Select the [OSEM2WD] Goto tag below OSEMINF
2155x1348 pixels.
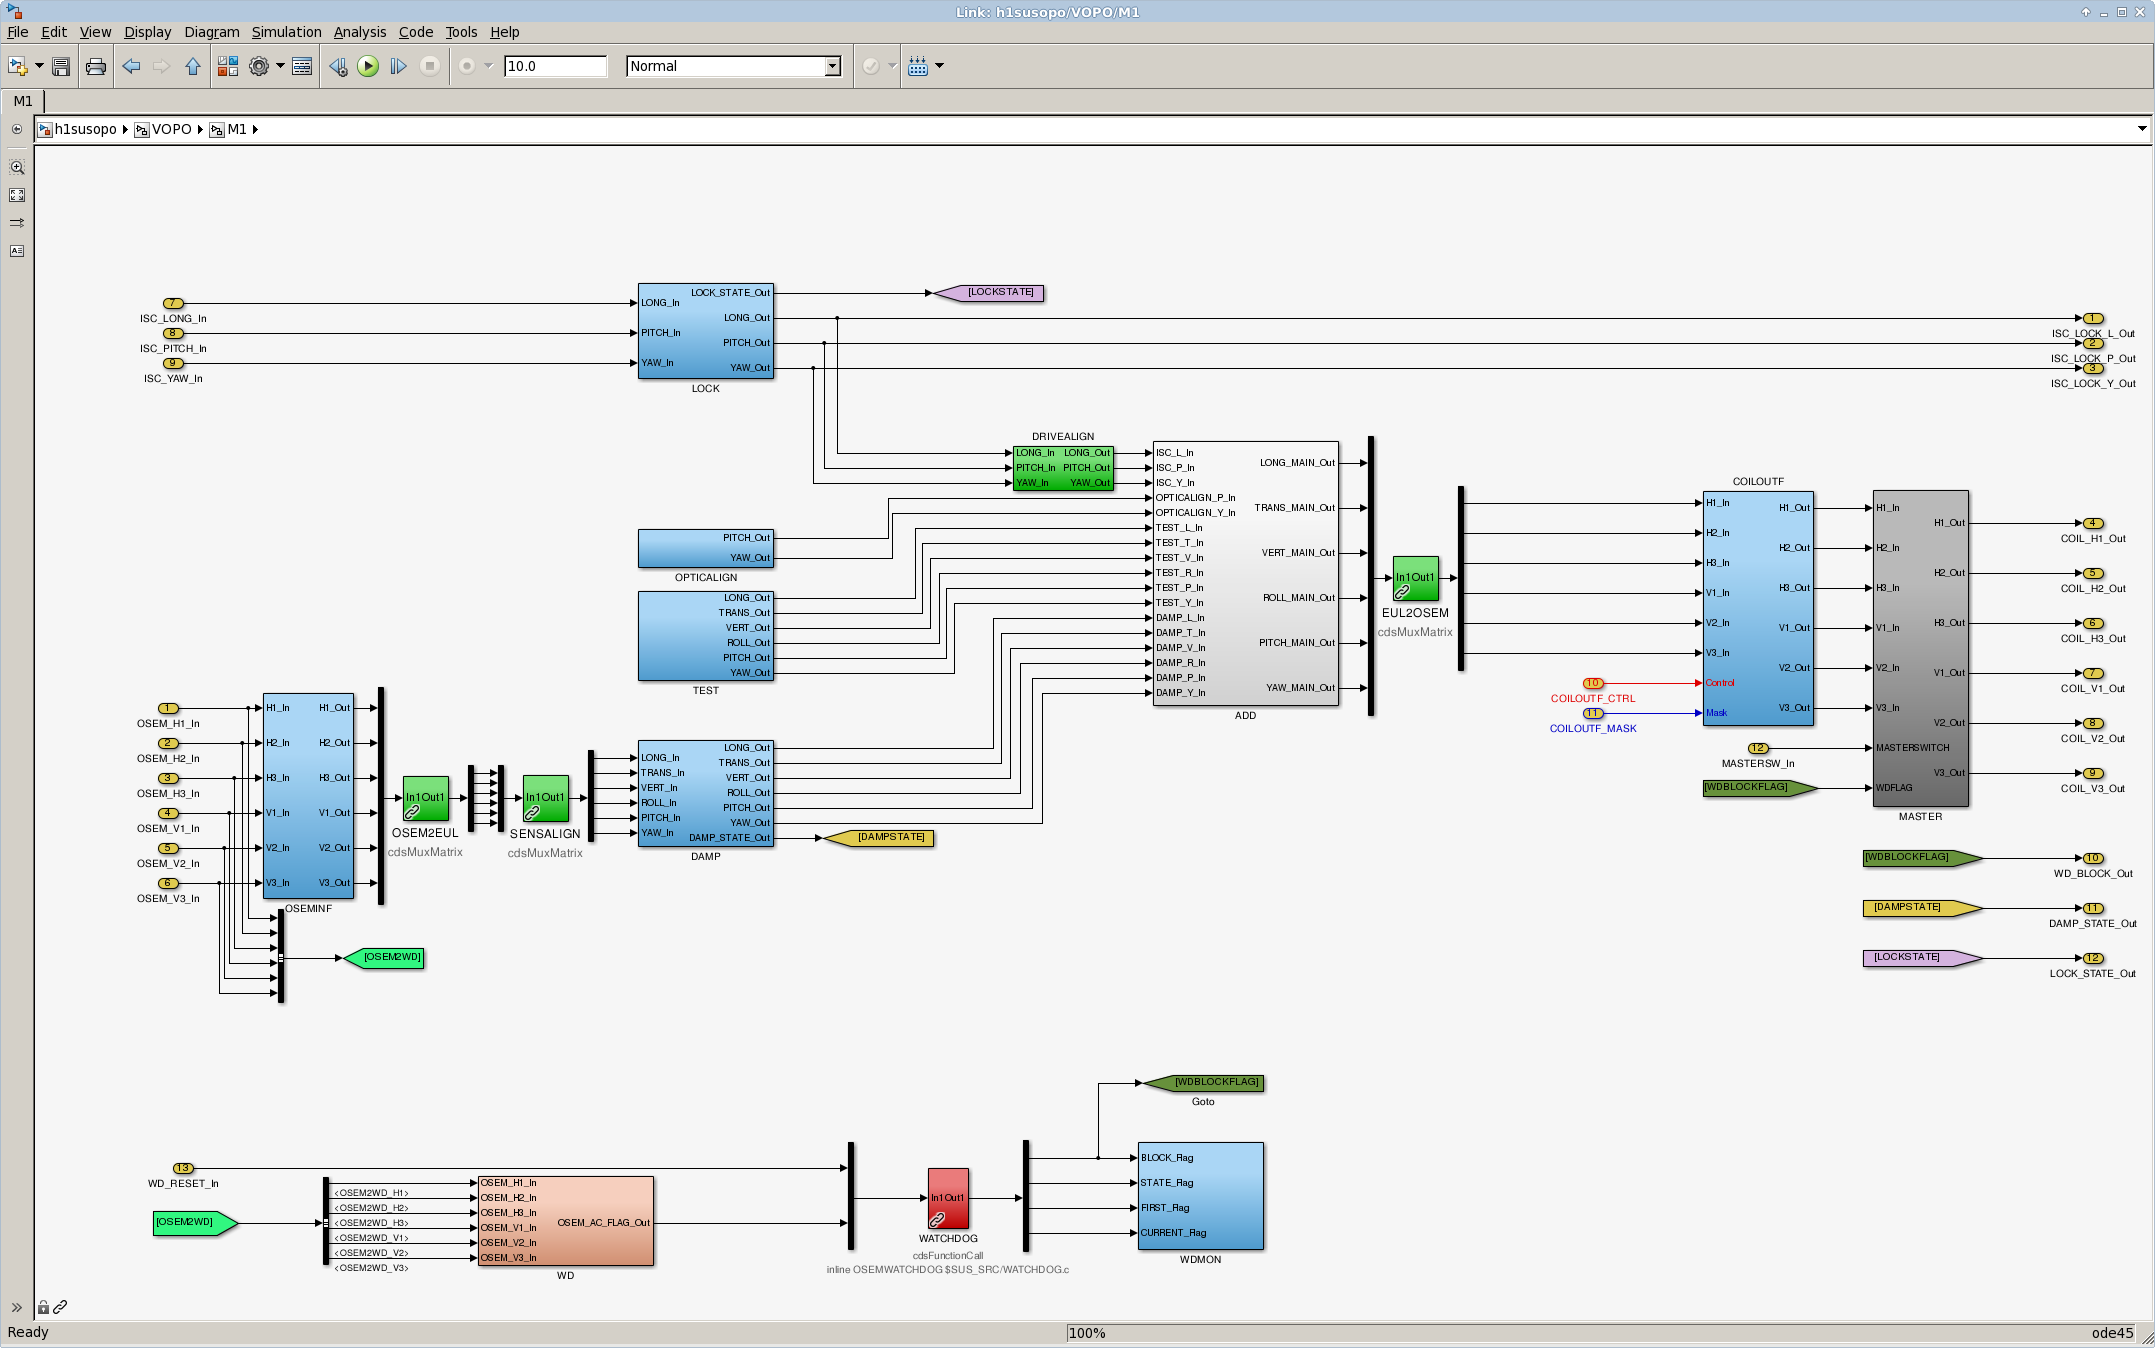(384, 958)
